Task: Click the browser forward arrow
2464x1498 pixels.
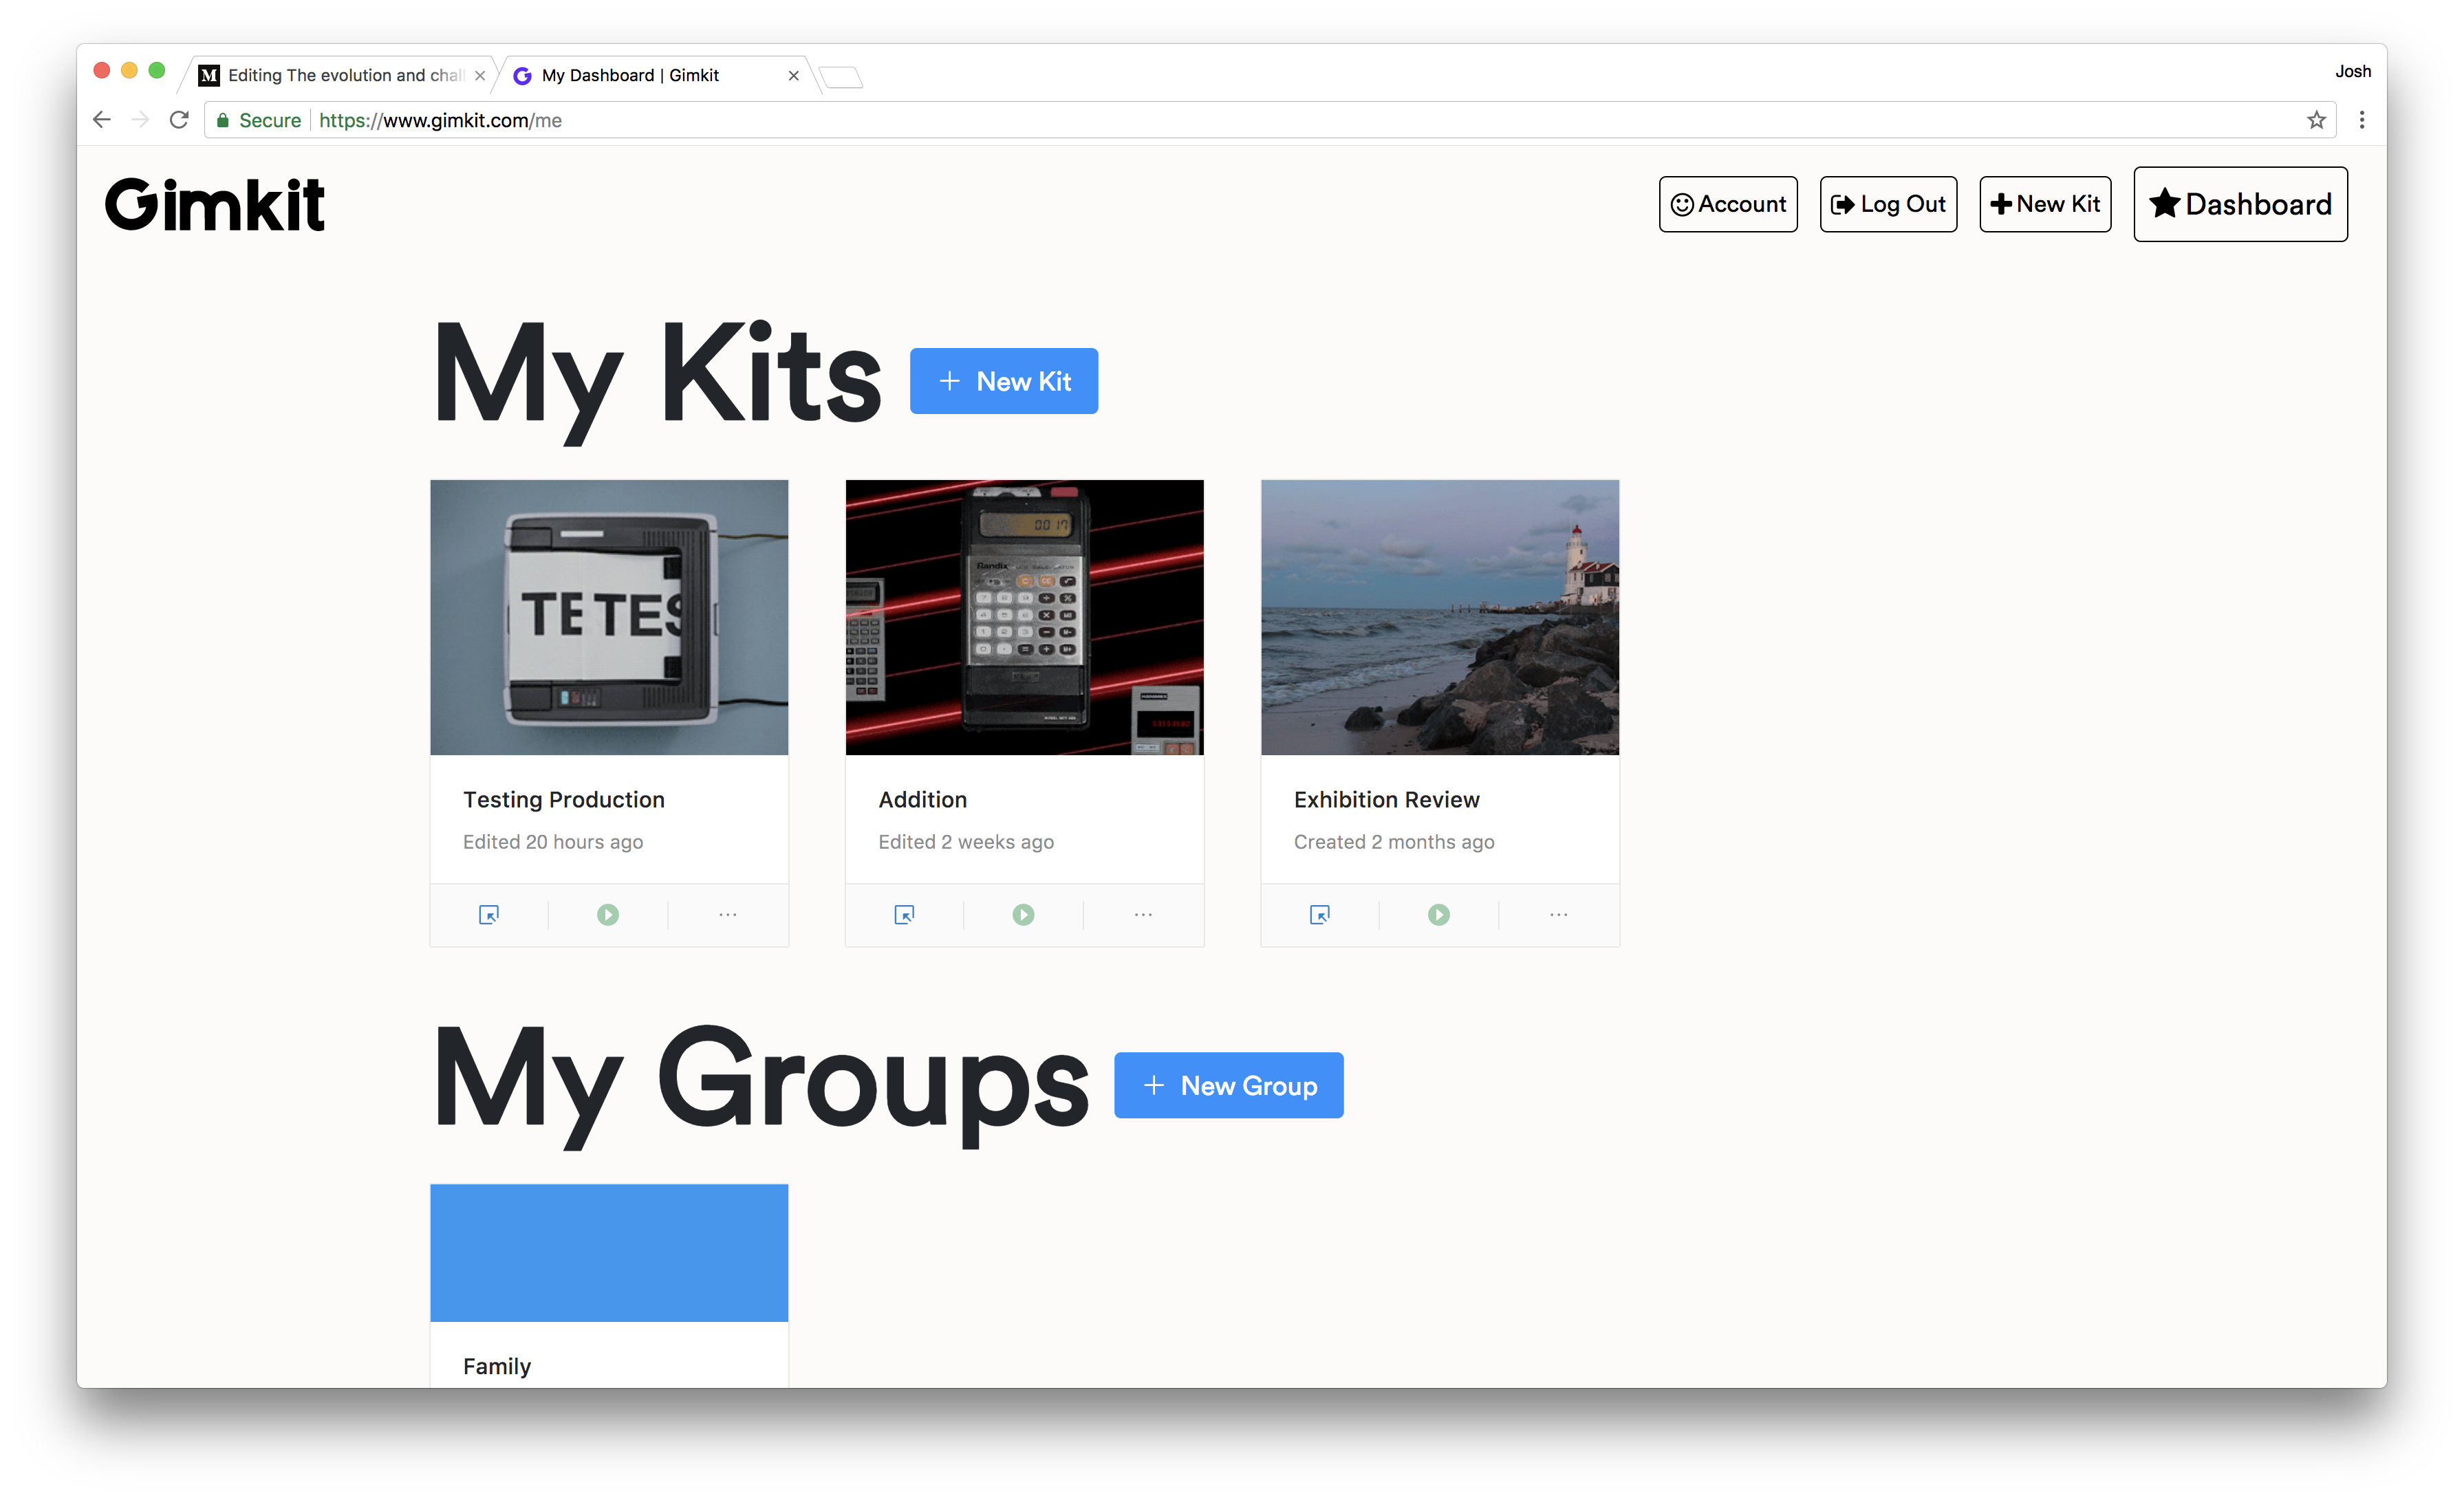Action: tap(140, 120)
